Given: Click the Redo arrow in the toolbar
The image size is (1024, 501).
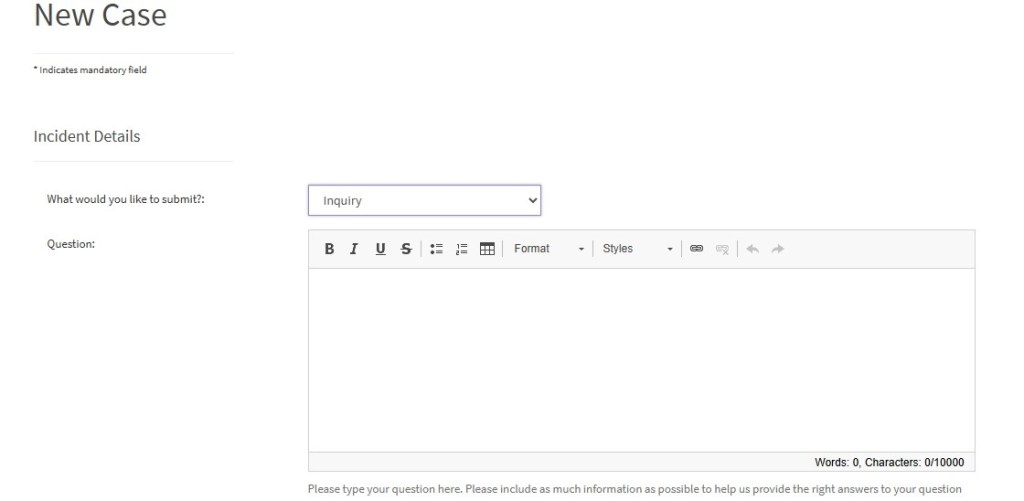Looking at the screenshot, I should [x=778, y=249].
